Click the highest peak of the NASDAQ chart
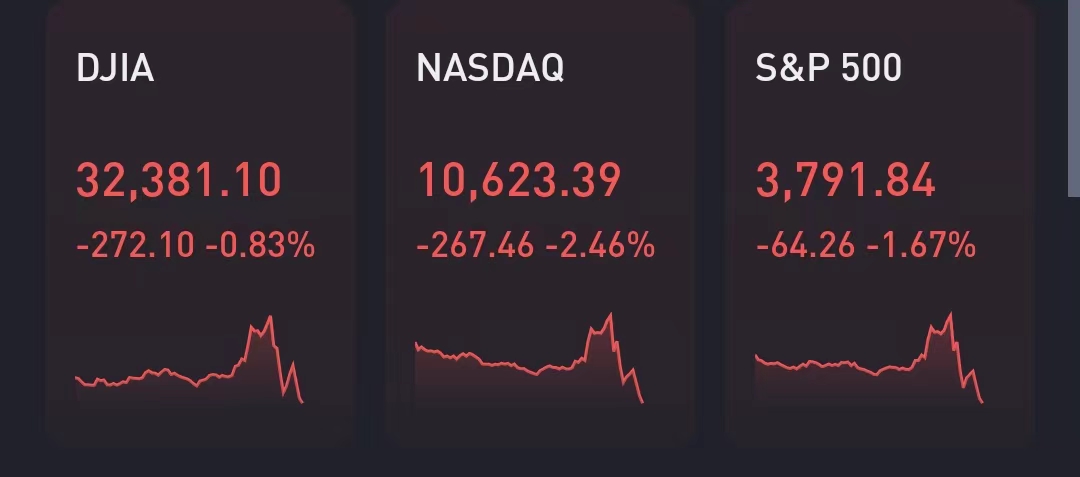The image size is (1080, 477). (610, 315)
